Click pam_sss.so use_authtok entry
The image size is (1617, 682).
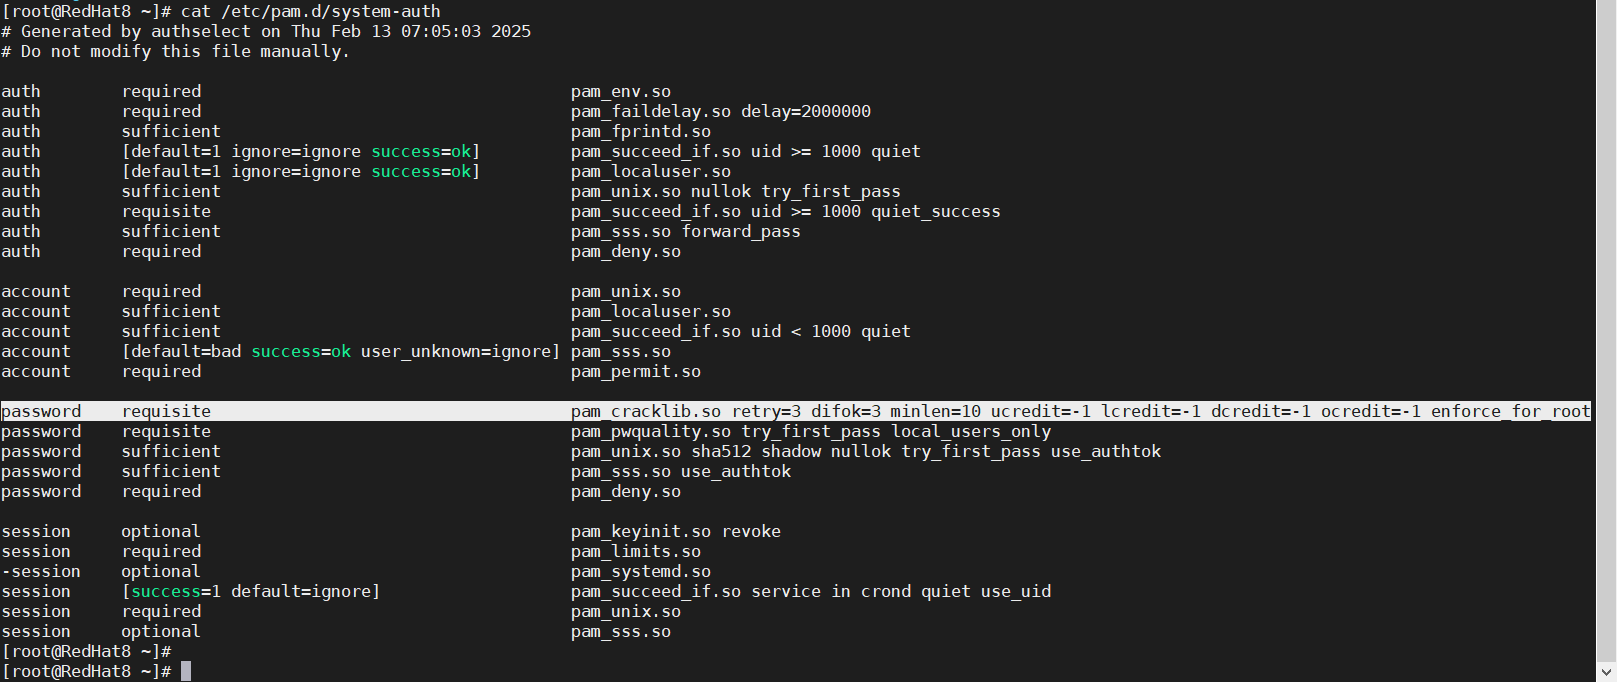pos(681,471)
